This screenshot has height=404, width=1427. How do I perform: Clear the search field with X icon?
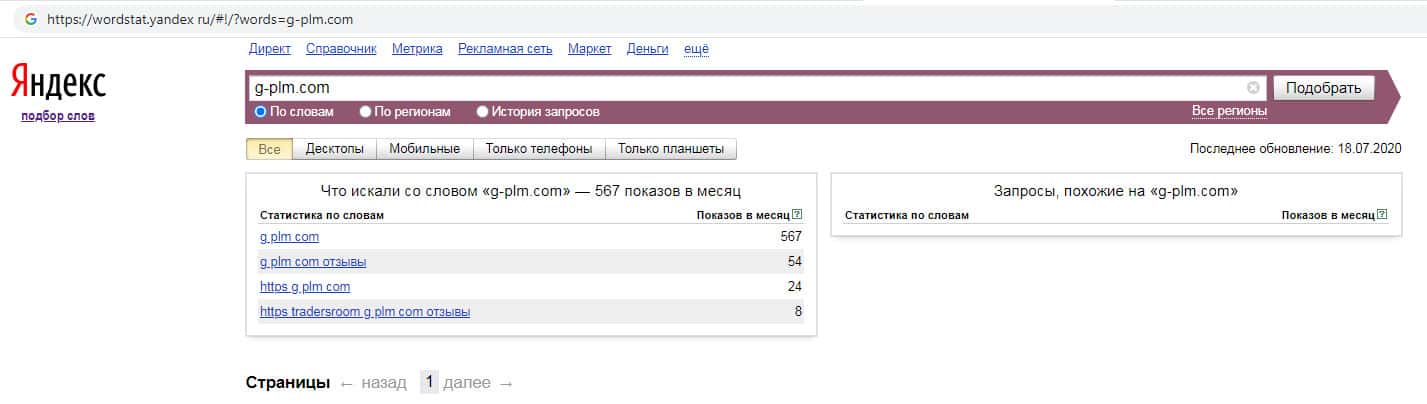pyautogui.click(x=1253, y=88)
